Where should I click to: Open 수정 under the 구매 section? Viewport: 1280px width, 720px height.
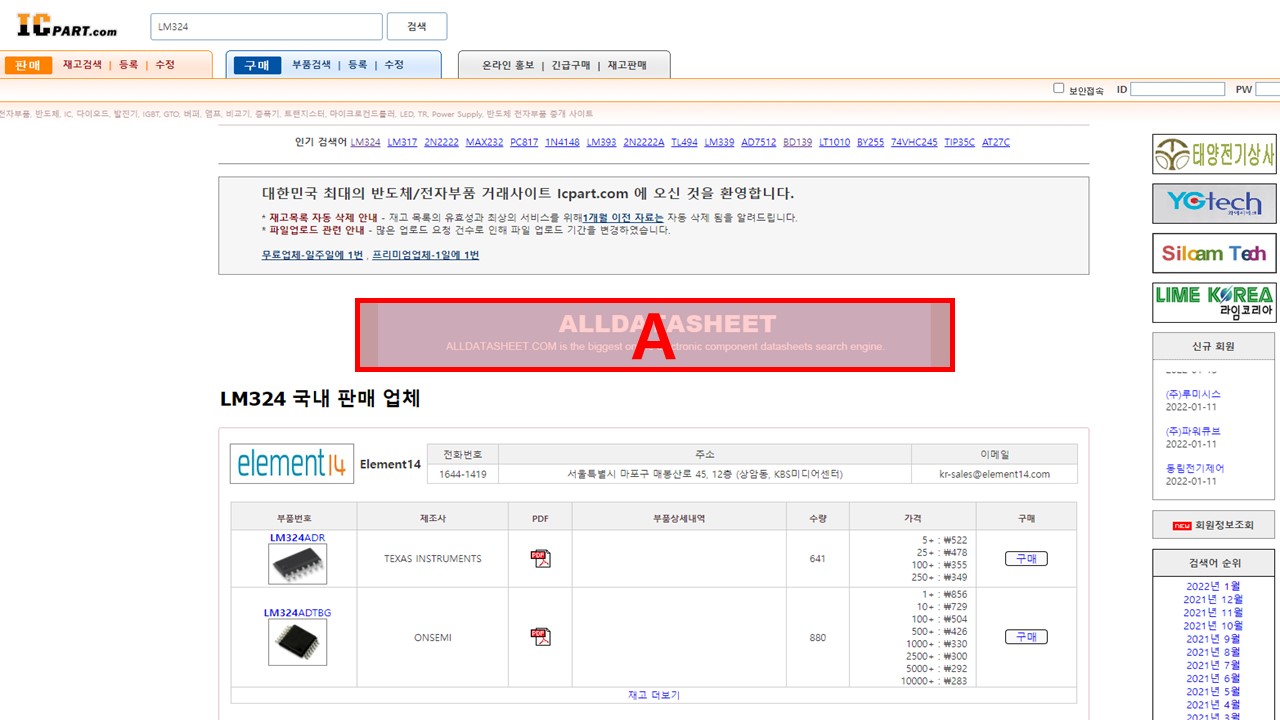[x=394, y=64]
